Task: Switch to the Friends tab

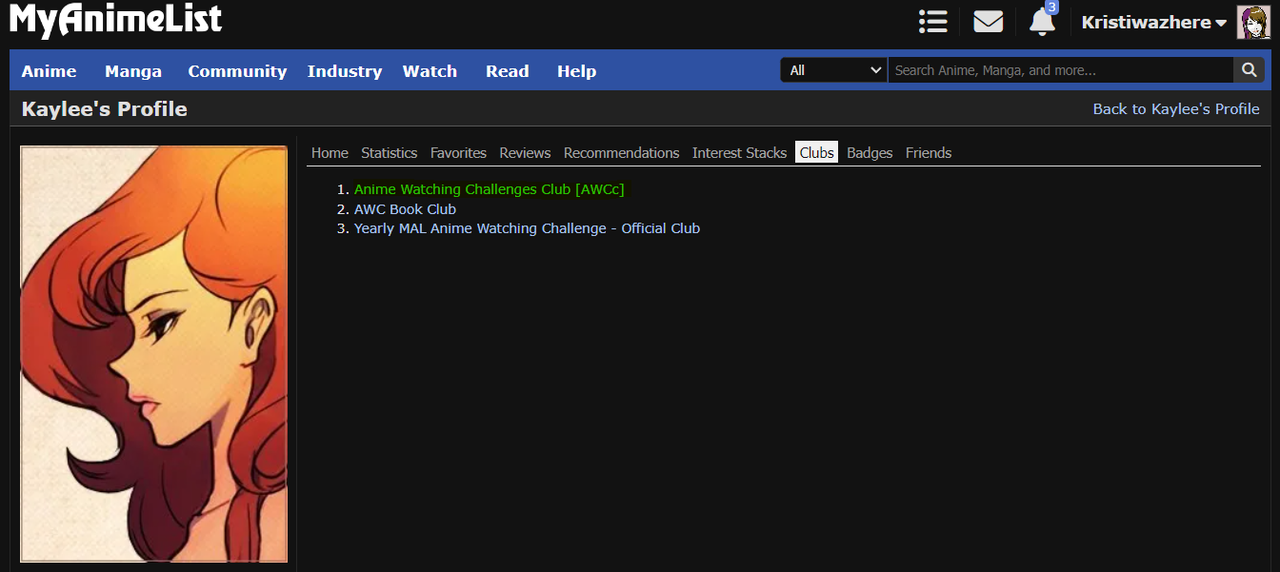Action: coord(928,153)
